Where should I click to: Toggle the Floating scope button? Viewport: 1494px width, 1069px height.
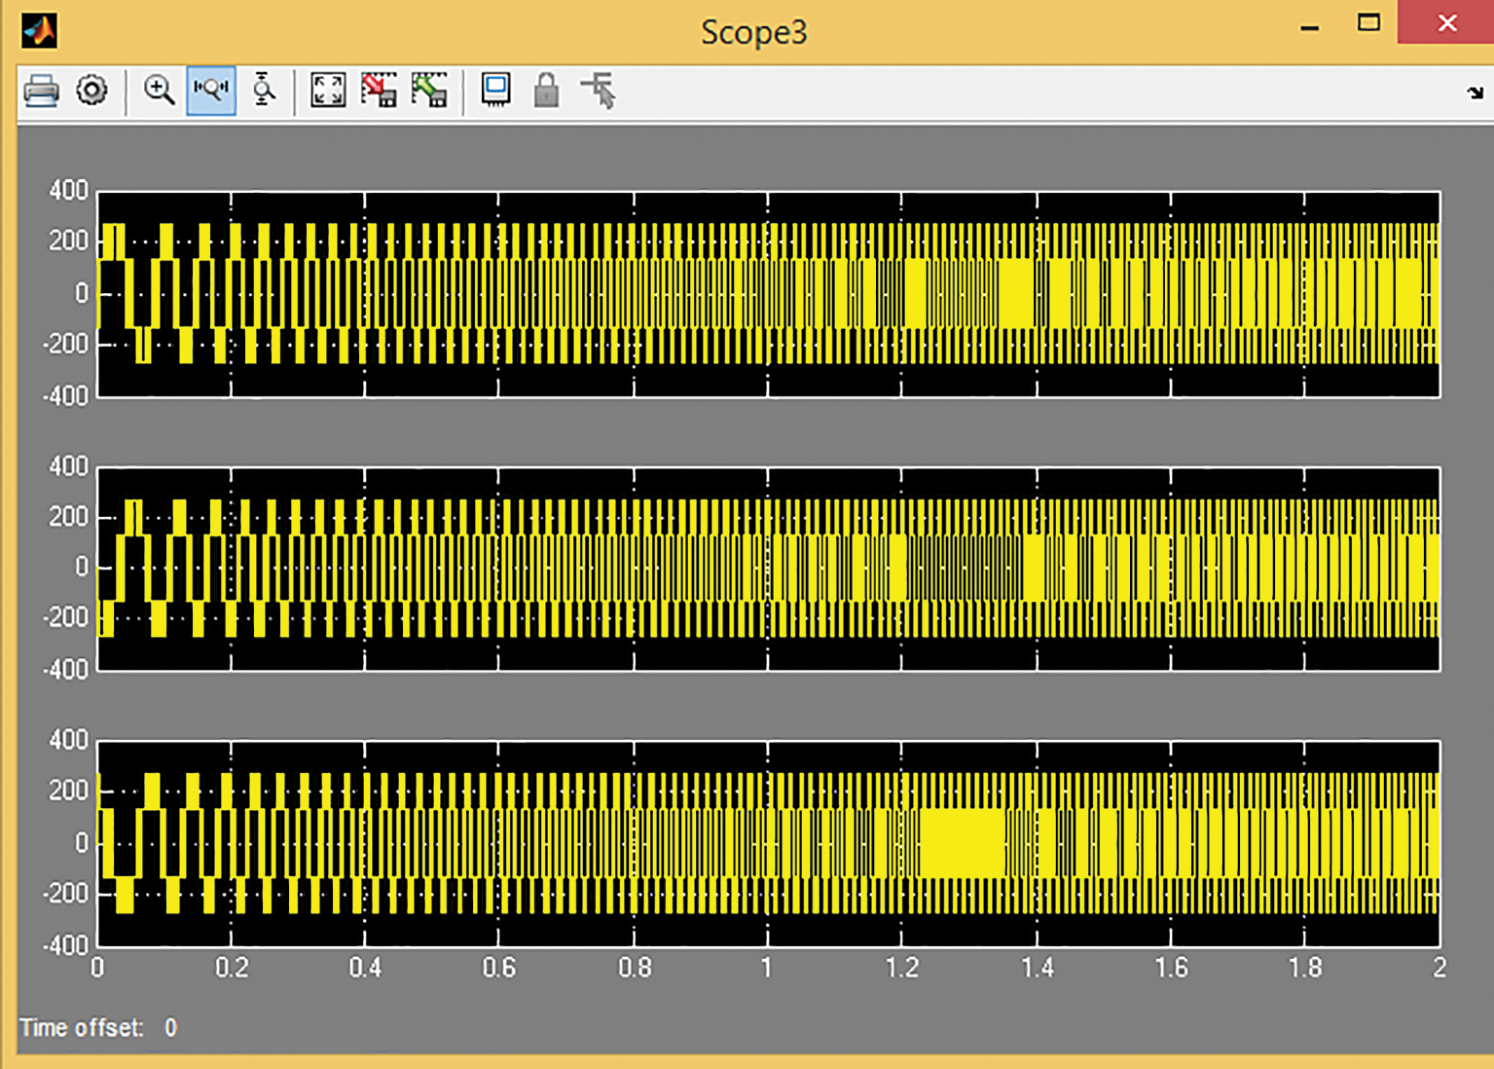pyautogui.click(x=495, y=91)
